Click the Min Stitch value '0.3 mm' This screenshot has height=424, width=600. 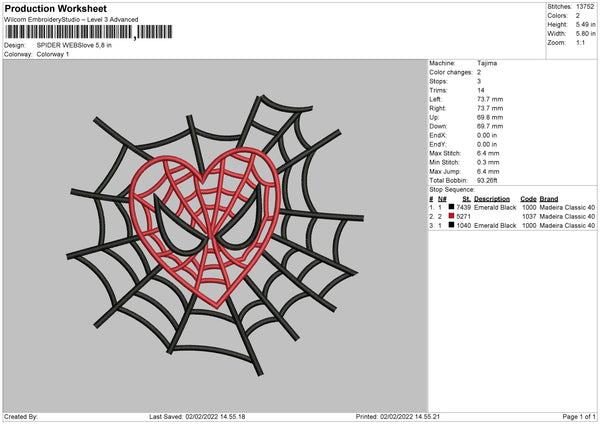[488, 162]
